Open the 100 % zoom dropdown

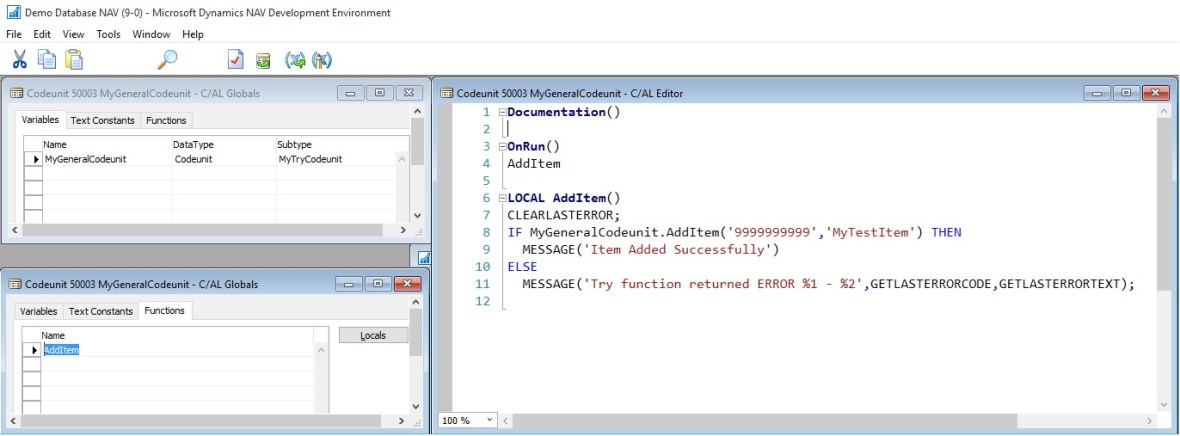[x=489, y=421]
